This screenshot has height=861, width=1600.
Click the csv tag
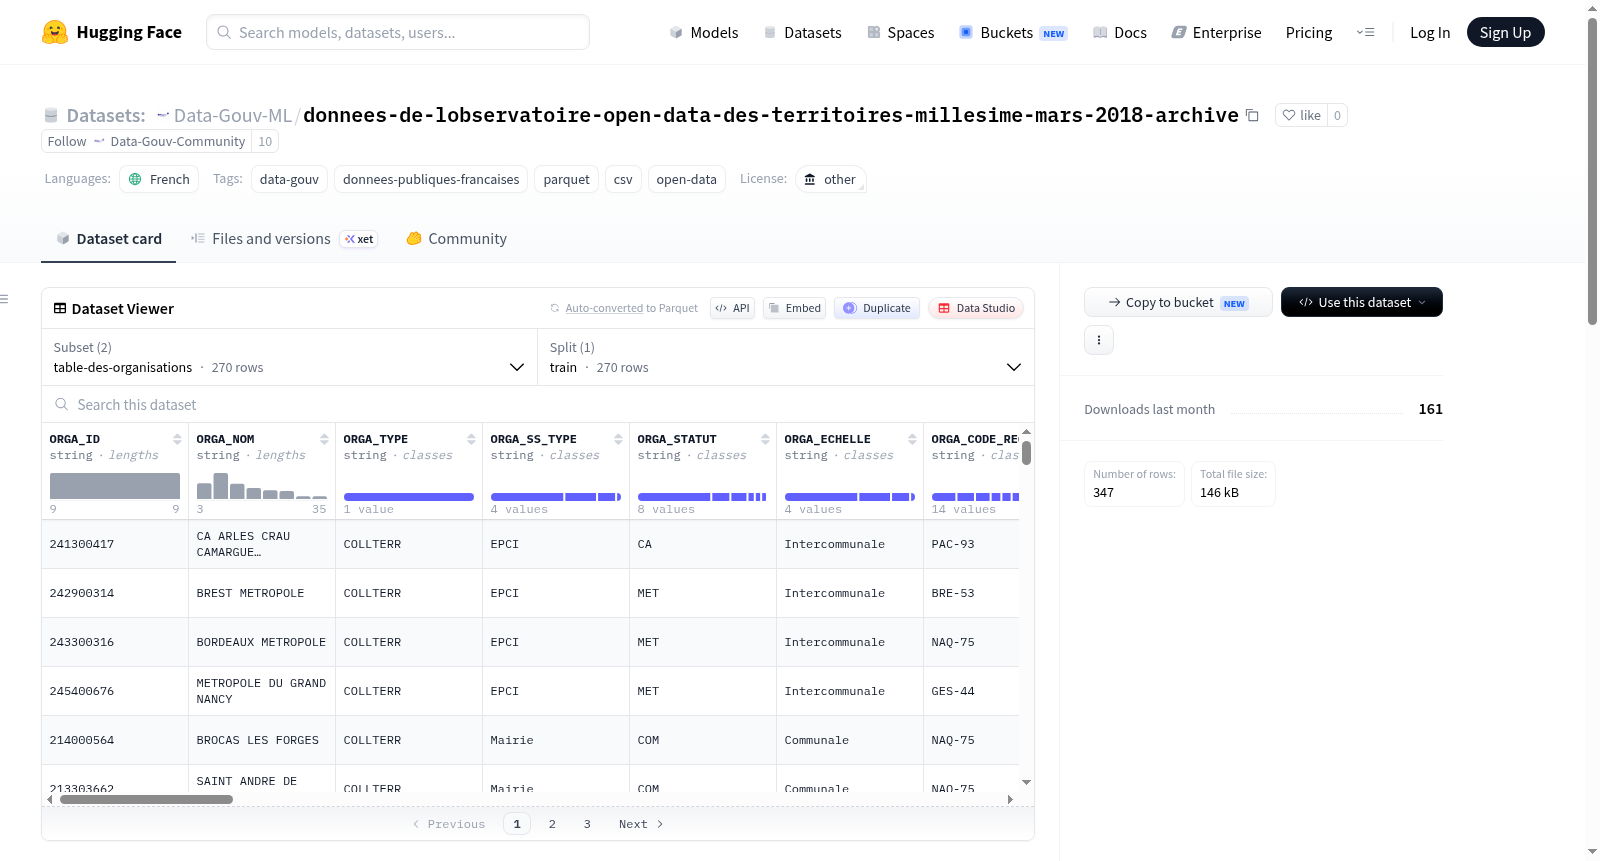(x=623, y=179)
